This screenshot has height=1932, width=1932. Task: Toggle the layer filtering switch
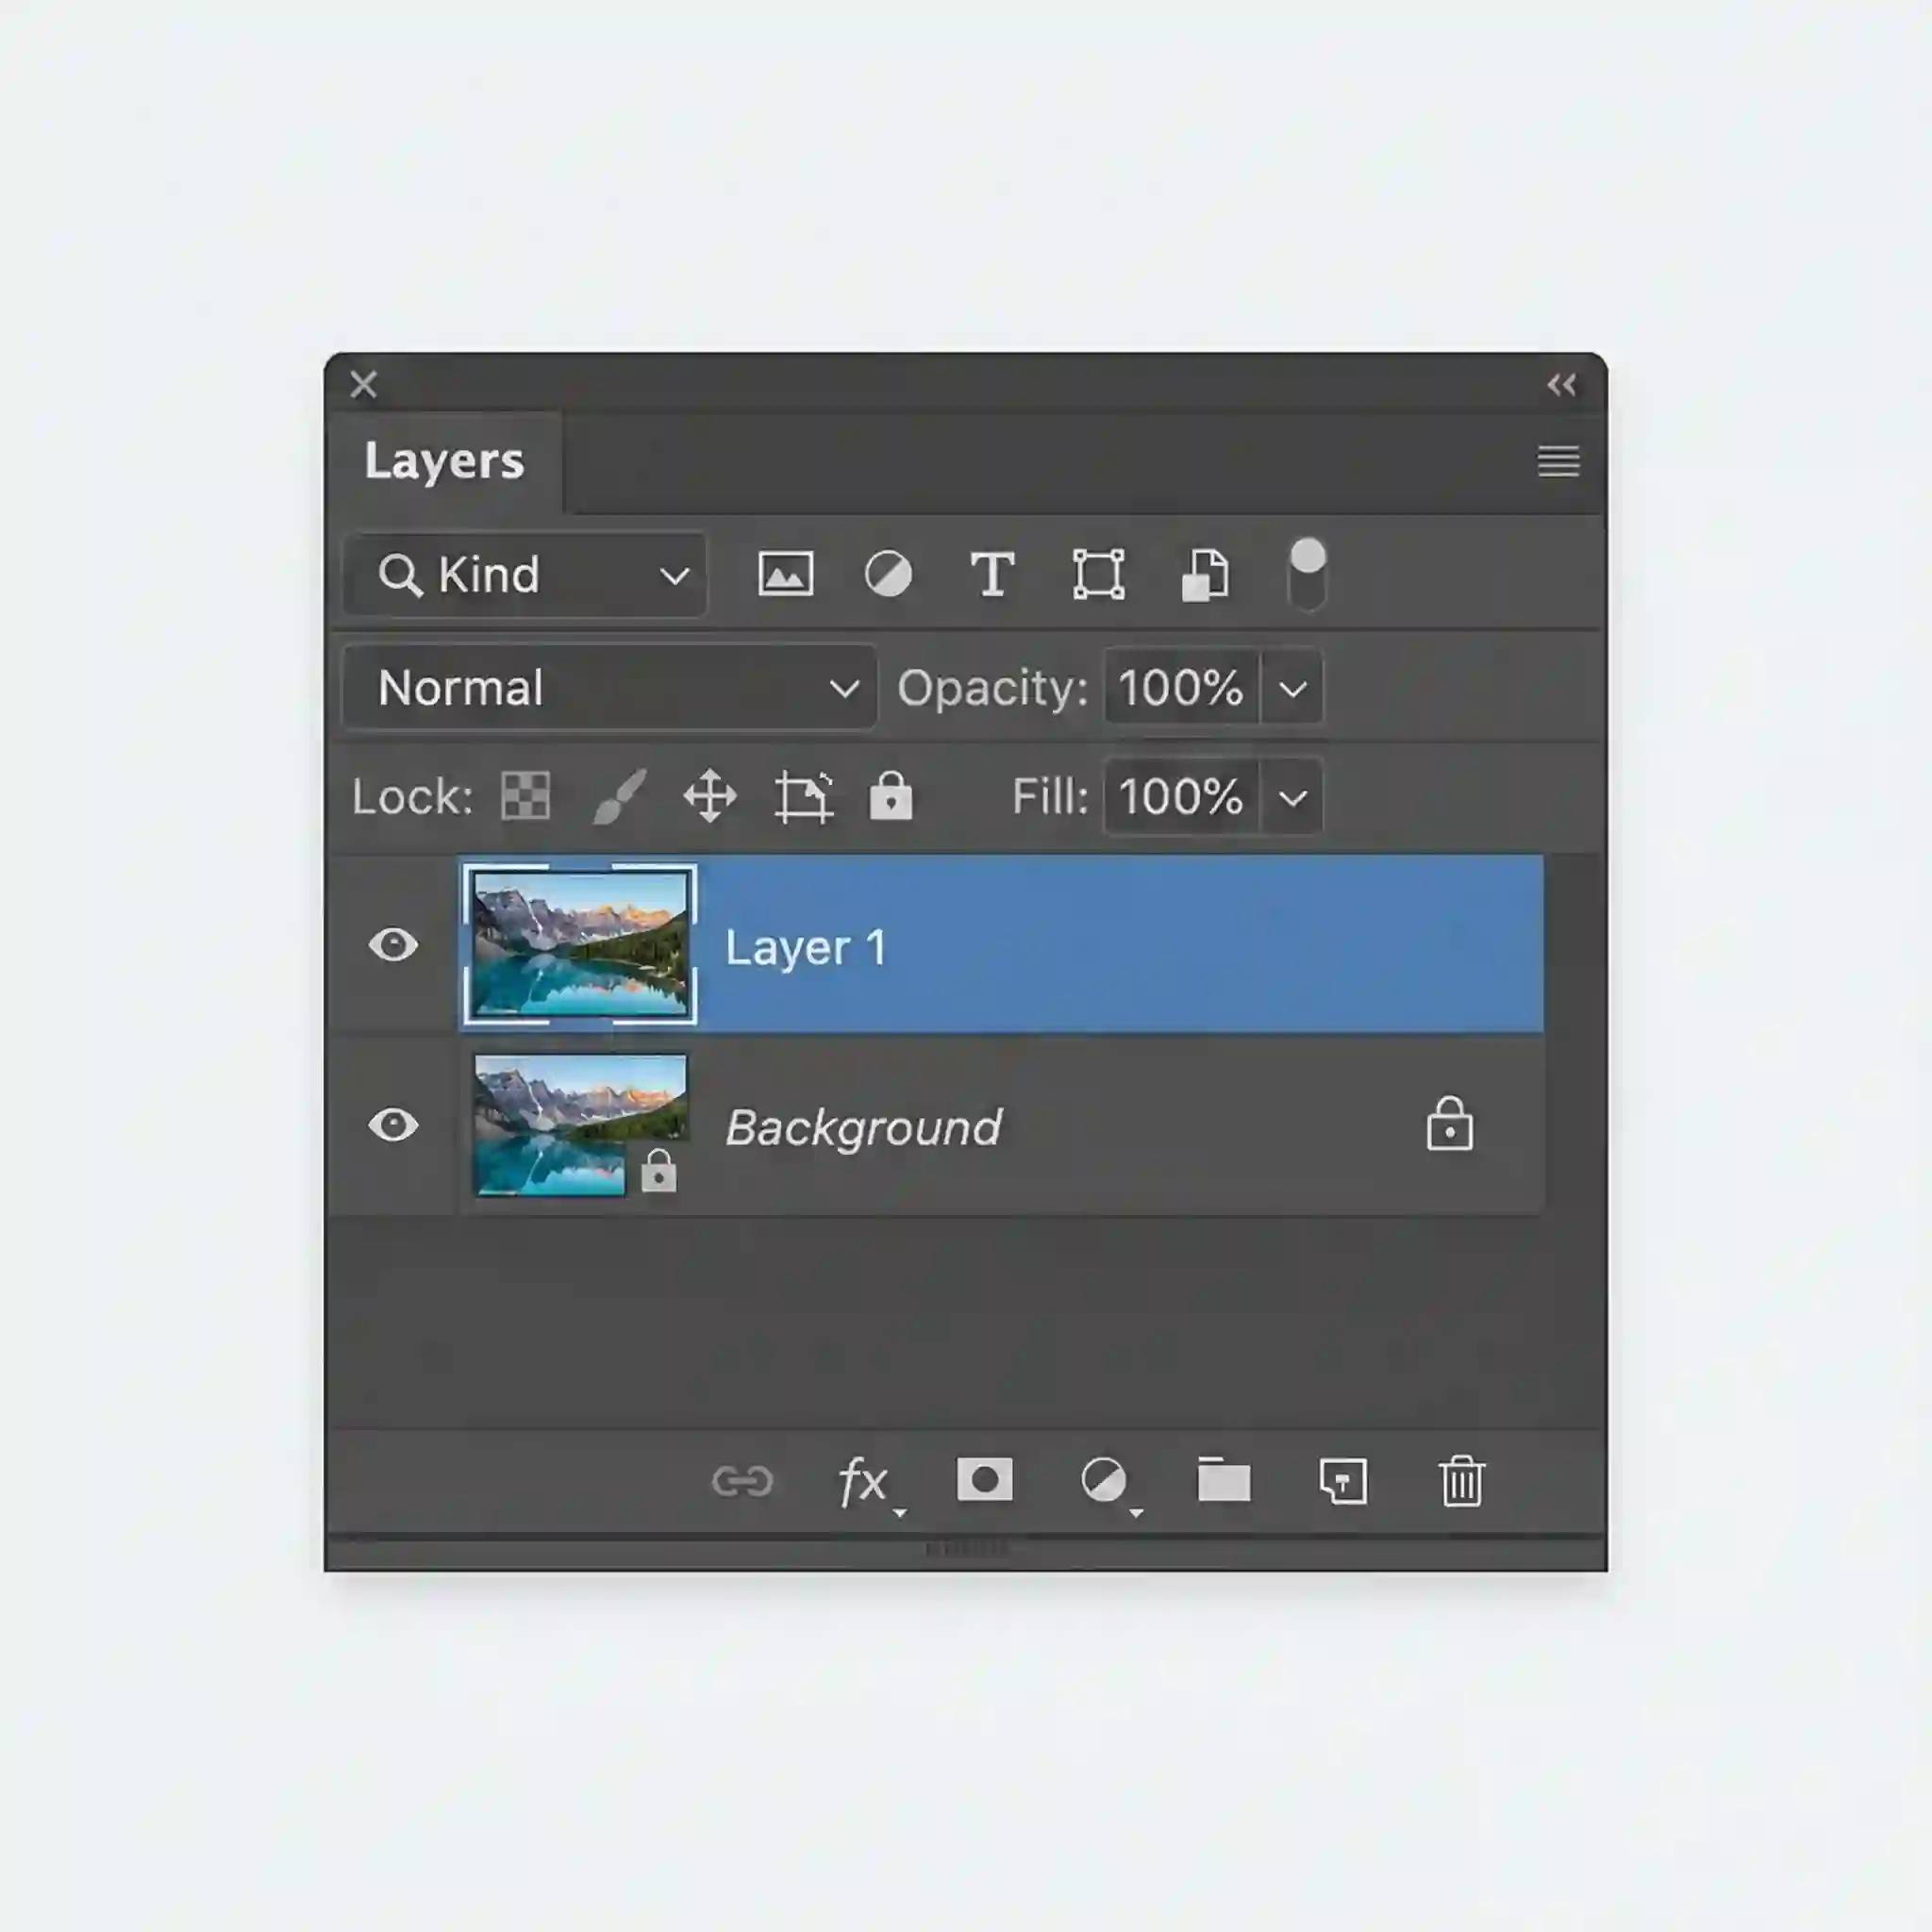(x=1307, y=574)
